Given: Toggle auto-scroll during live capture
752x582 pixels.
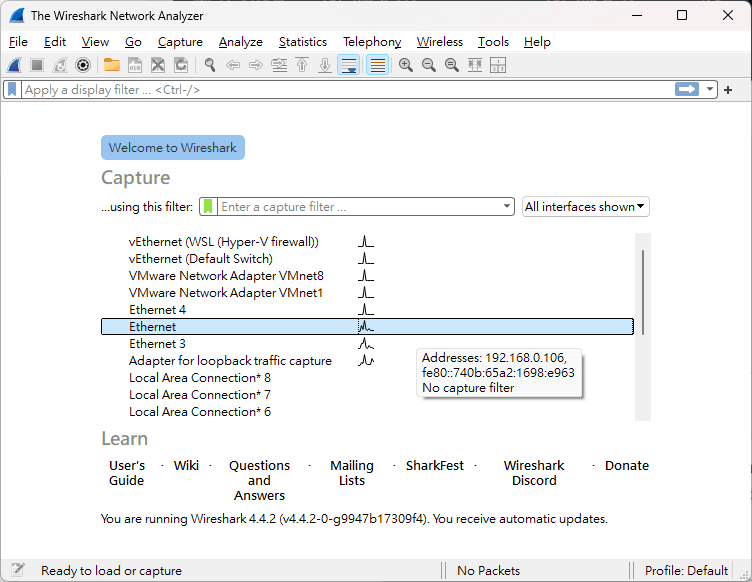Looking at the screenshot, I should pyautogui.click(x=348, y=65).
